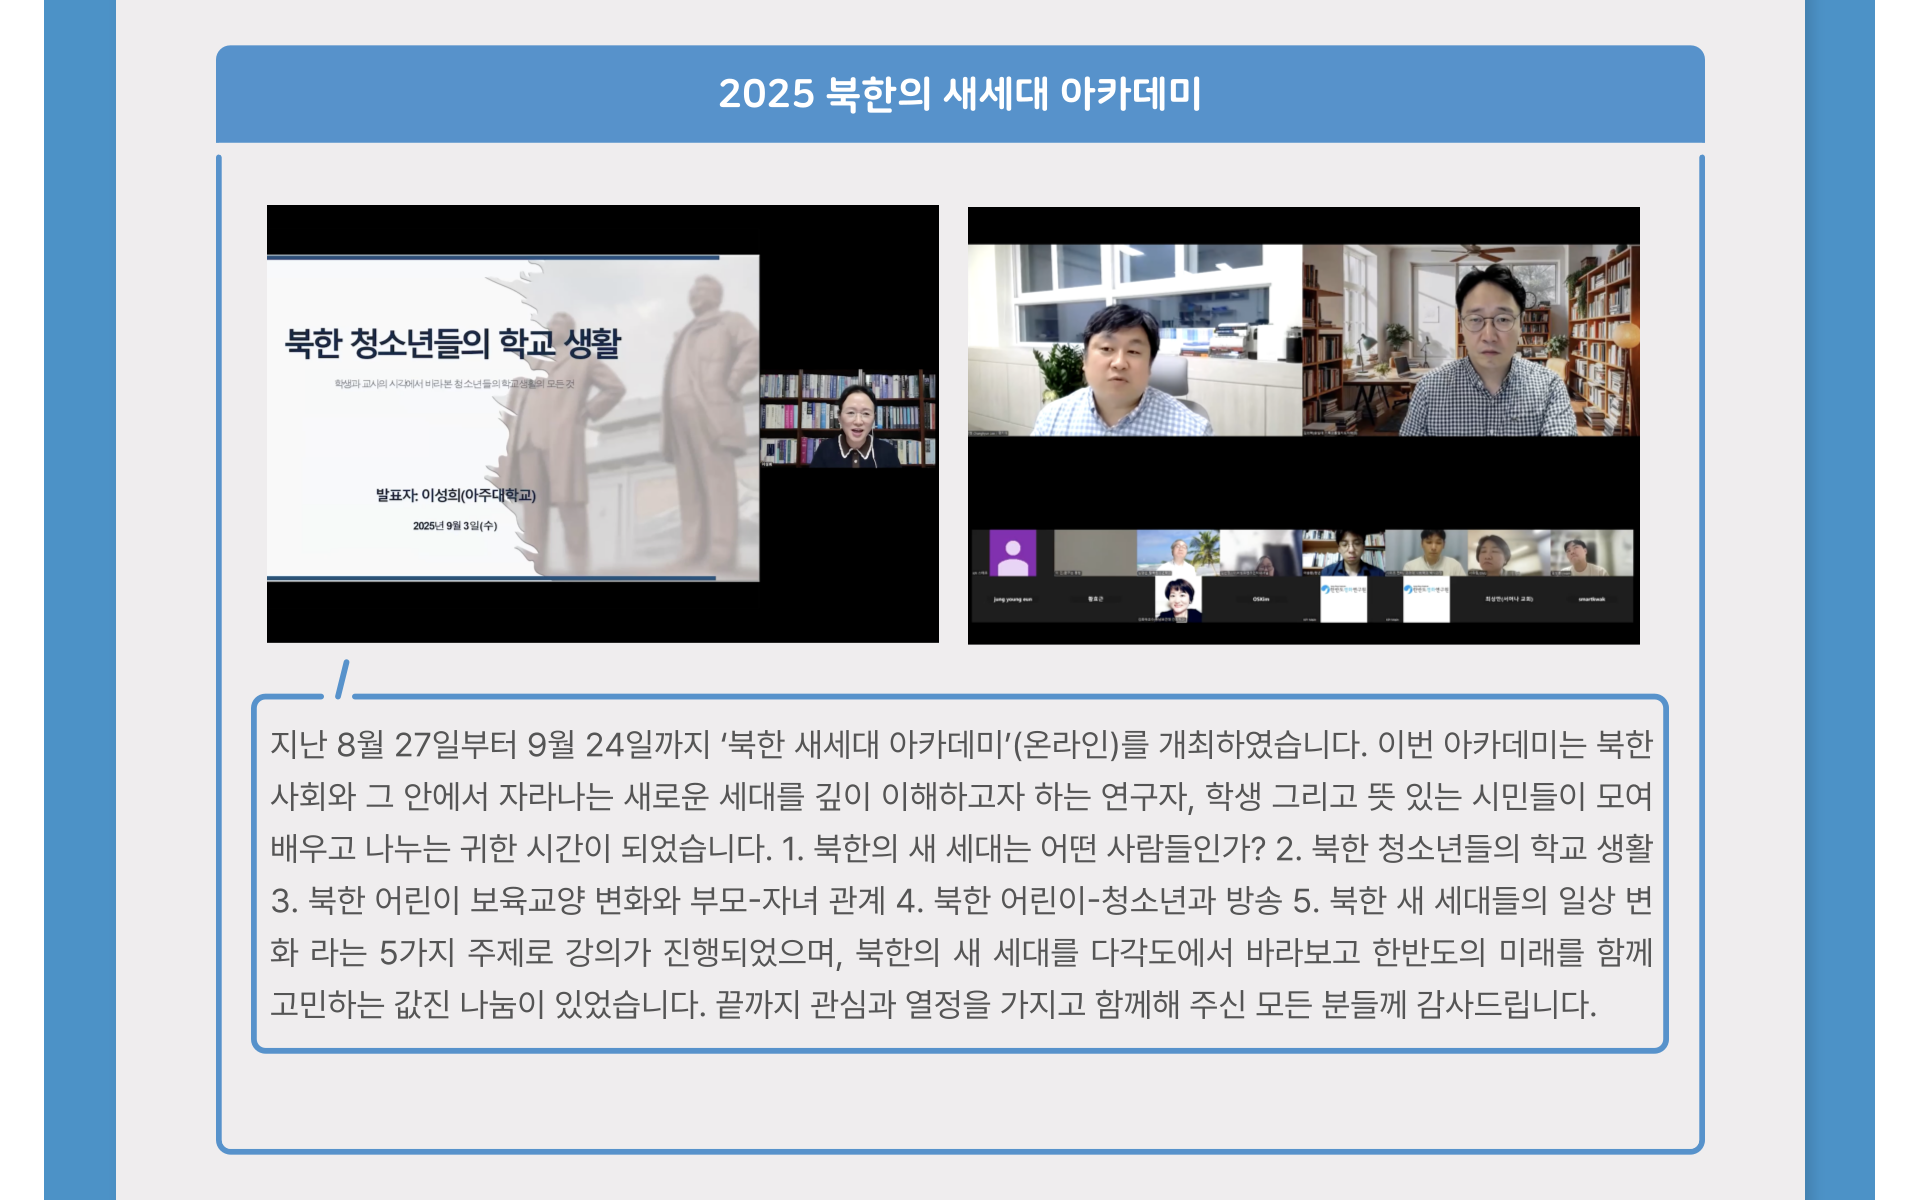Open the left lecture slide screenshot image
Viewport: 1920px width, 1200px height.
point(602,423)
